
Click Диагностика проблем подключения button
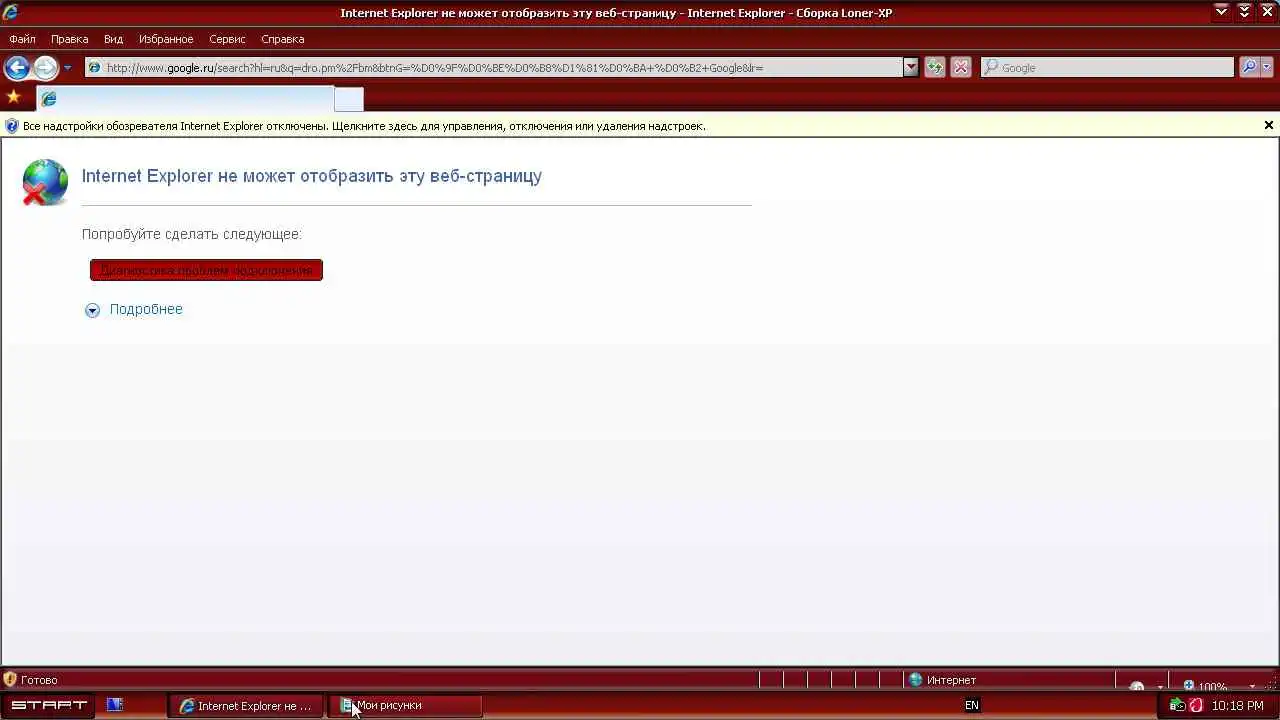pos(206,270)
